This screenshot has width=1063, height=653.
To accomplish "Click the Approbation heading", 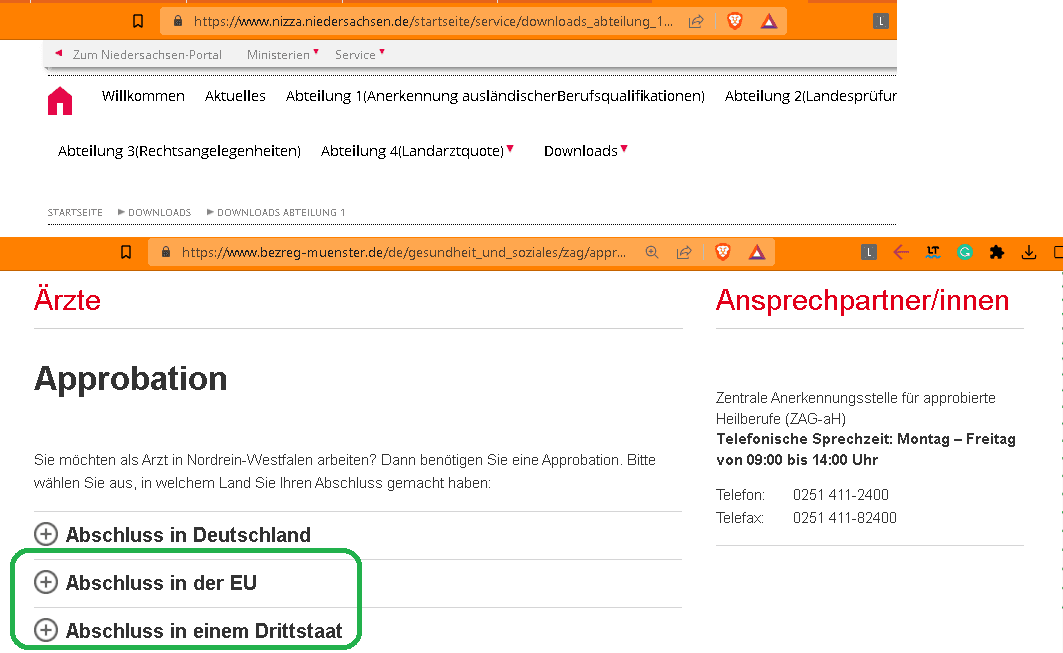I will pos(131,378).
